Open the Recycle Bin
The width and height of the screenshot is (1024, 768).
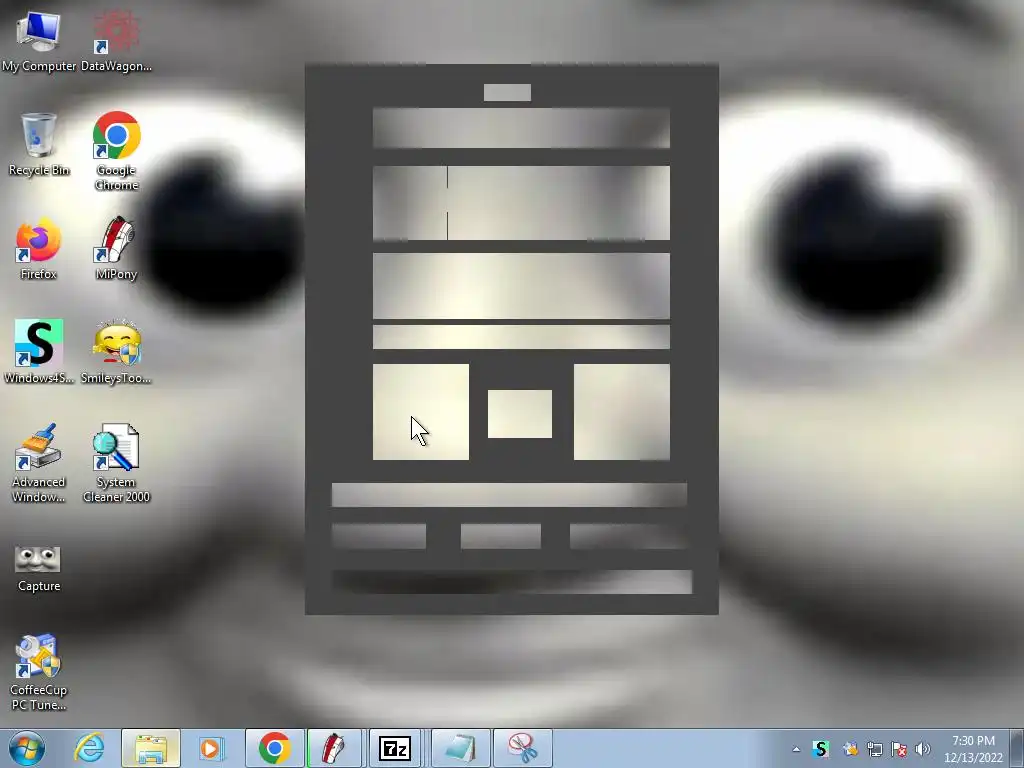click(39, 145)
